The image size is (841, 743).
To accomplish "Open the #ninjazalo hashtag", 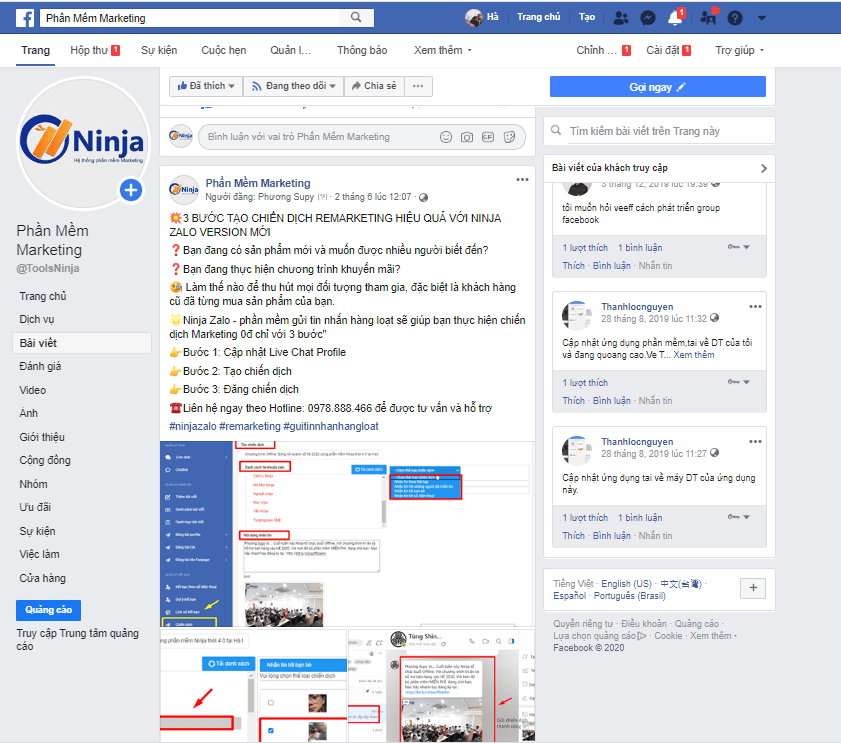I will (193, 426).
